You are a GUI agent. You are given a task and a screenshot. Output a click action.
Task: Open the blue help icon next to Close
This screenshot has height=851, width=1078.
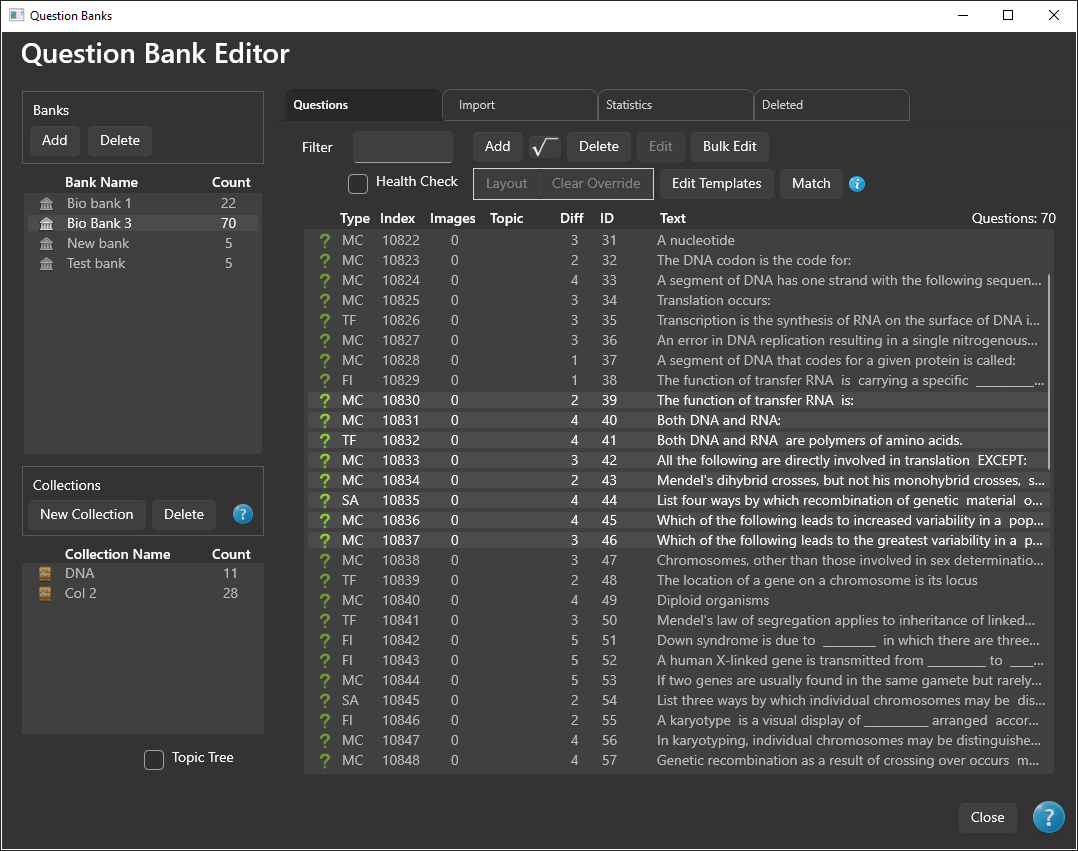coord(1048,817)
